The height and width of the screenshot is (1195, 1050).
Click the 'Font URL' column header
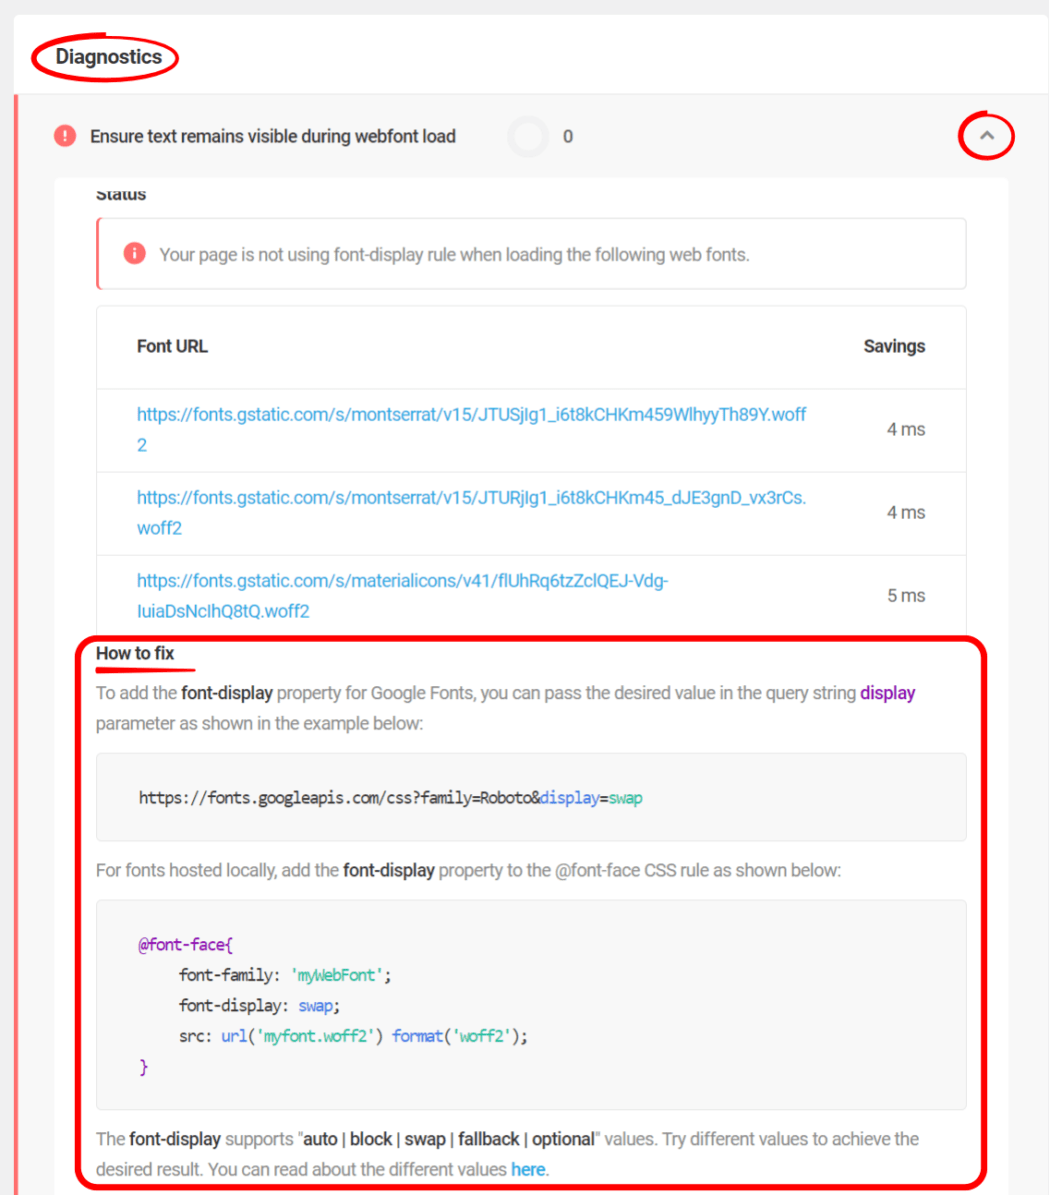click(x=172, y=346)
